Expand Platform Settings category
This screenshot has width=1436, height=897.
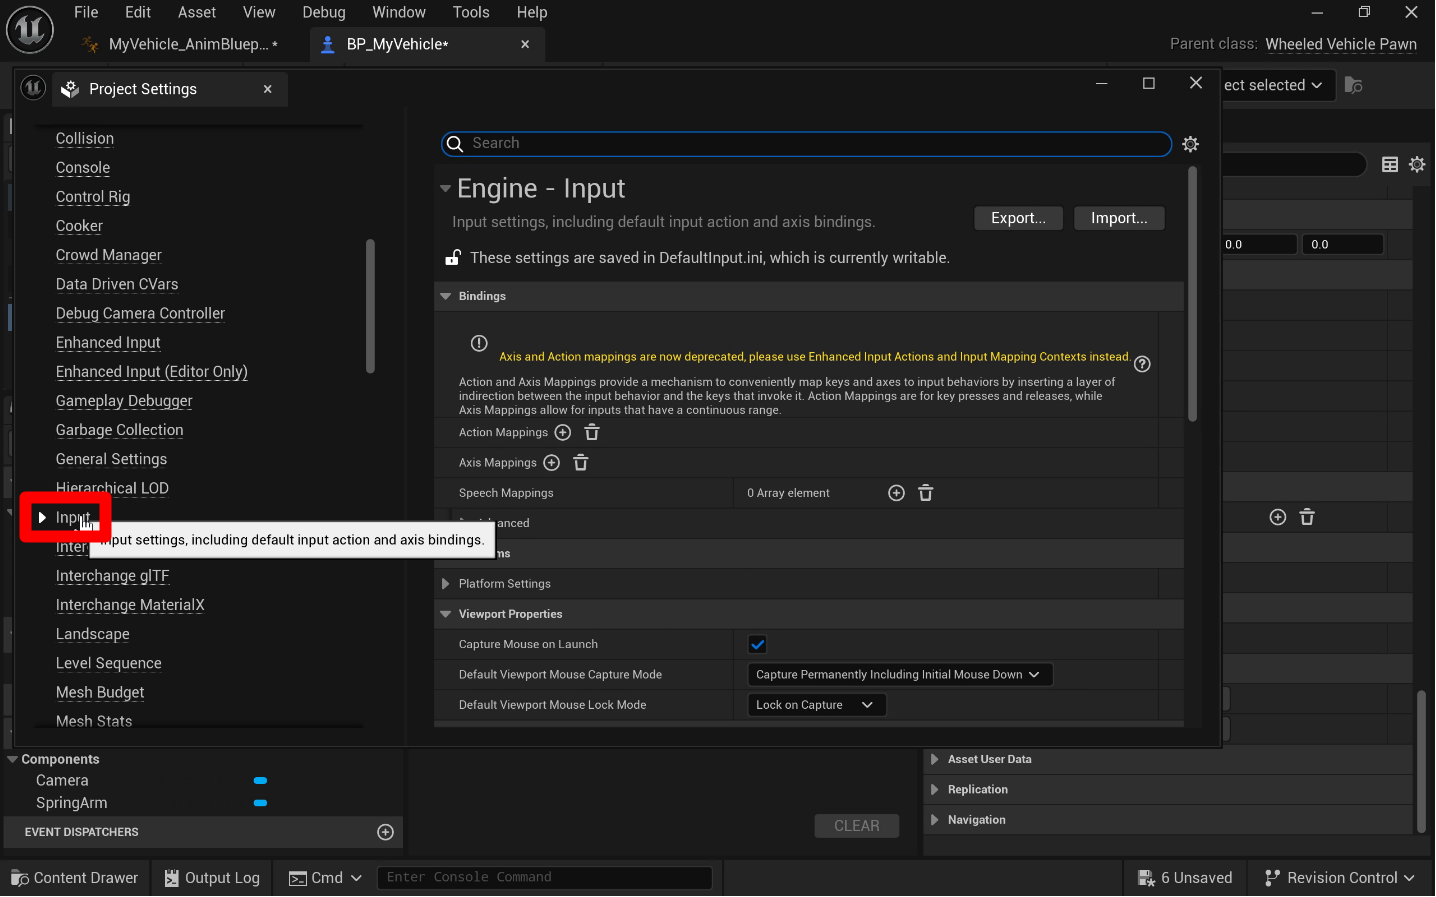tap(446, 584)
